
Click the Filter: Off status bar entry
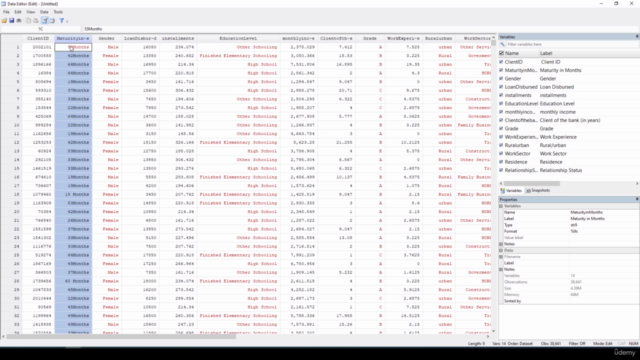click(x=577, y=344)
